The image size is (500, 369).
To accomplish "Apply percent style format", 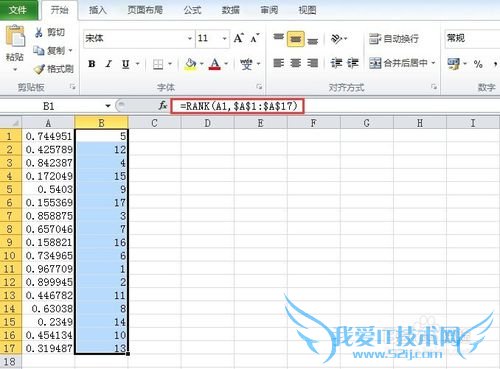I will pyautogui.click(x=478, y=64).
